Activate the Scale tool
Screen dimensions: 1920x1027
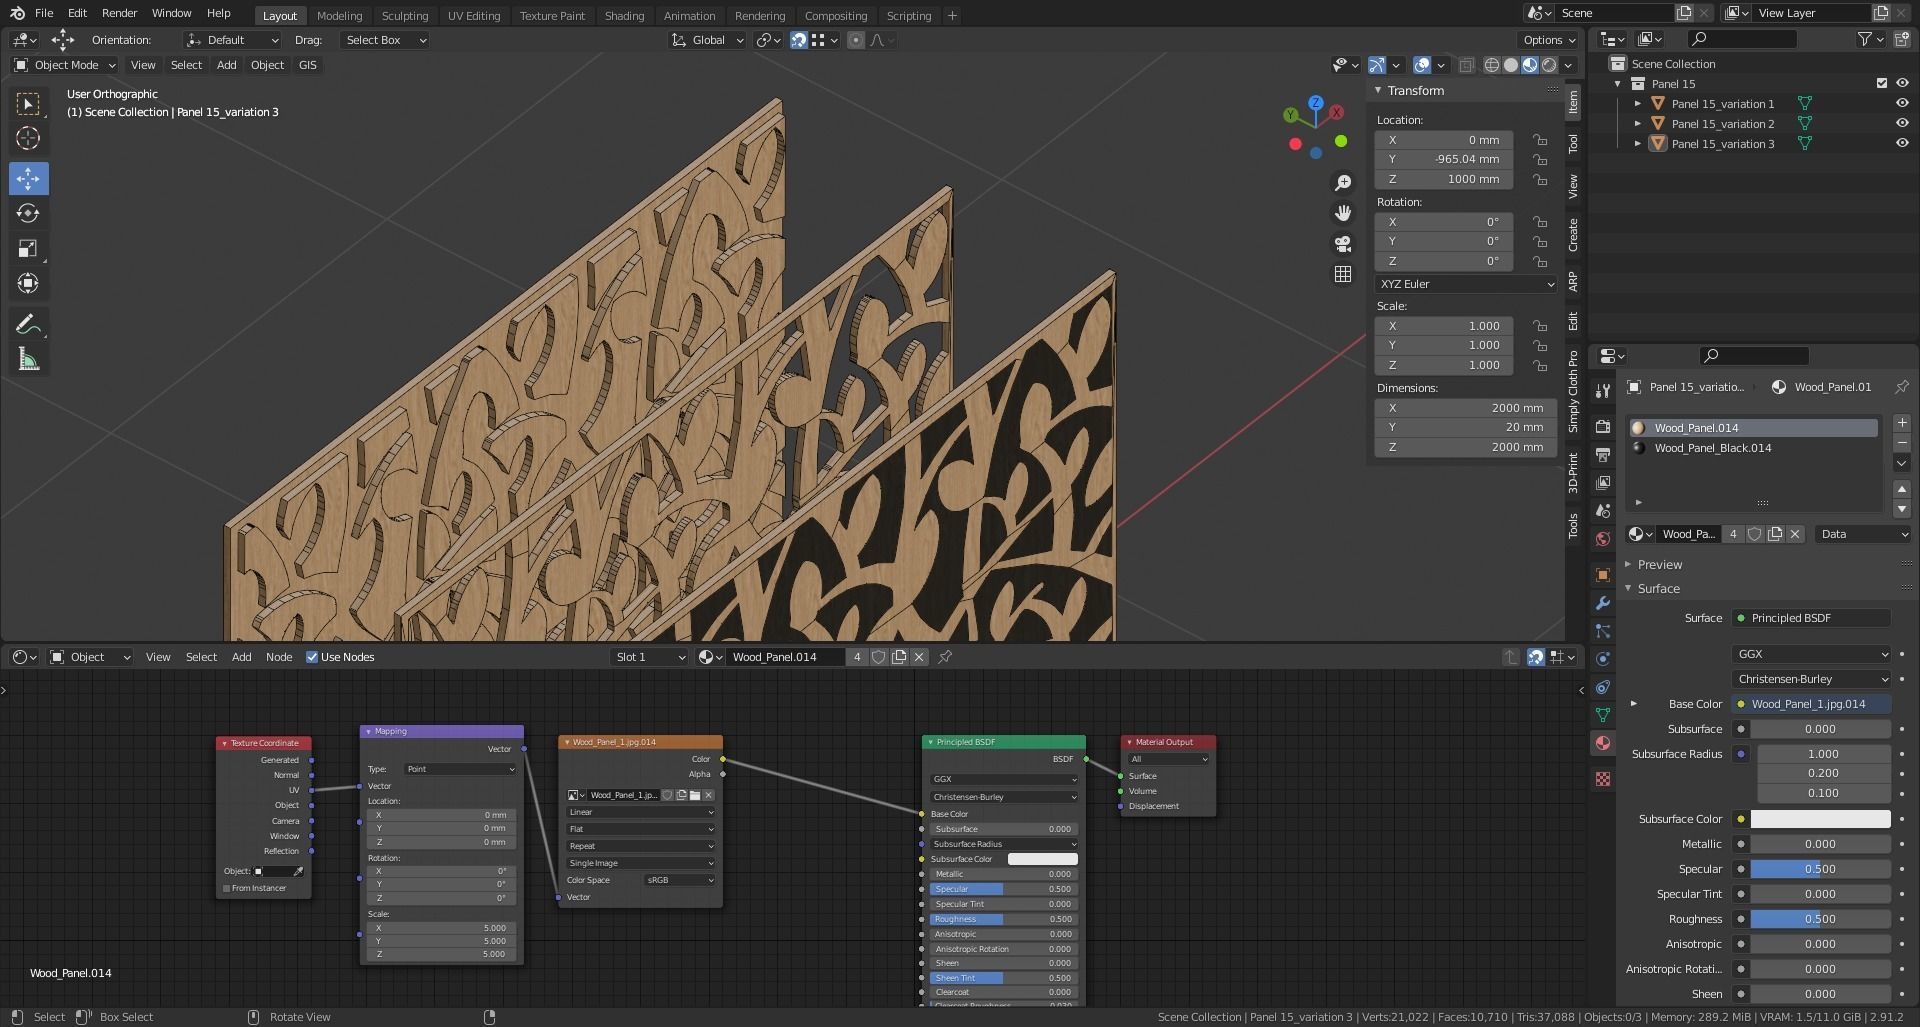pyautogui.click(x=28, y=248)
